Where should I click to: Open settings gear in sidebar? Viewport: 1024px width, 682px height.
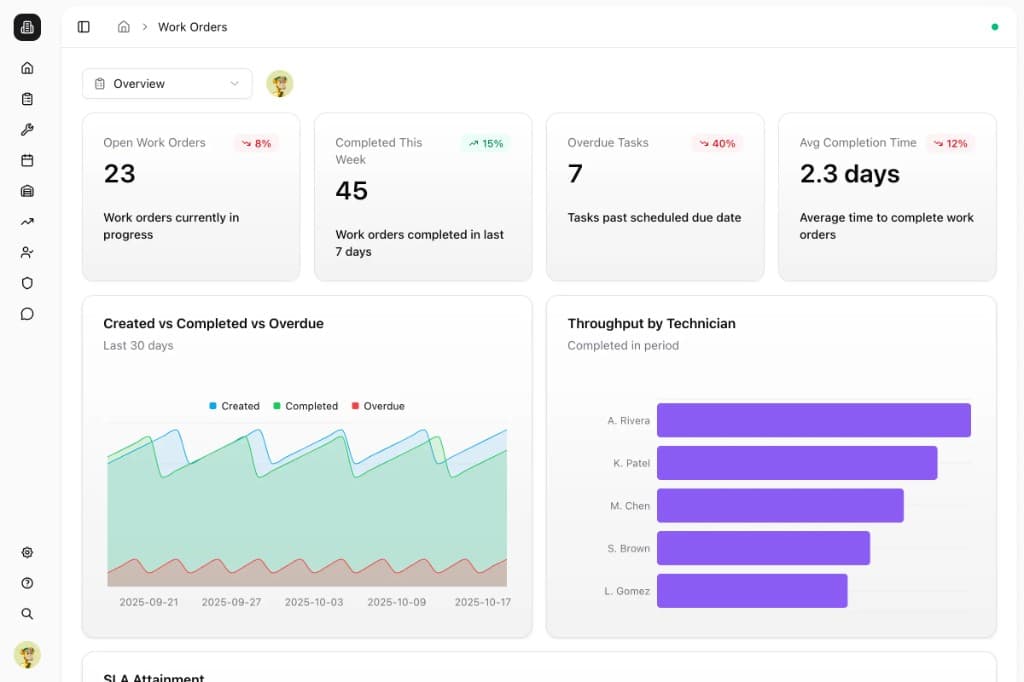(x=27, y=552)
